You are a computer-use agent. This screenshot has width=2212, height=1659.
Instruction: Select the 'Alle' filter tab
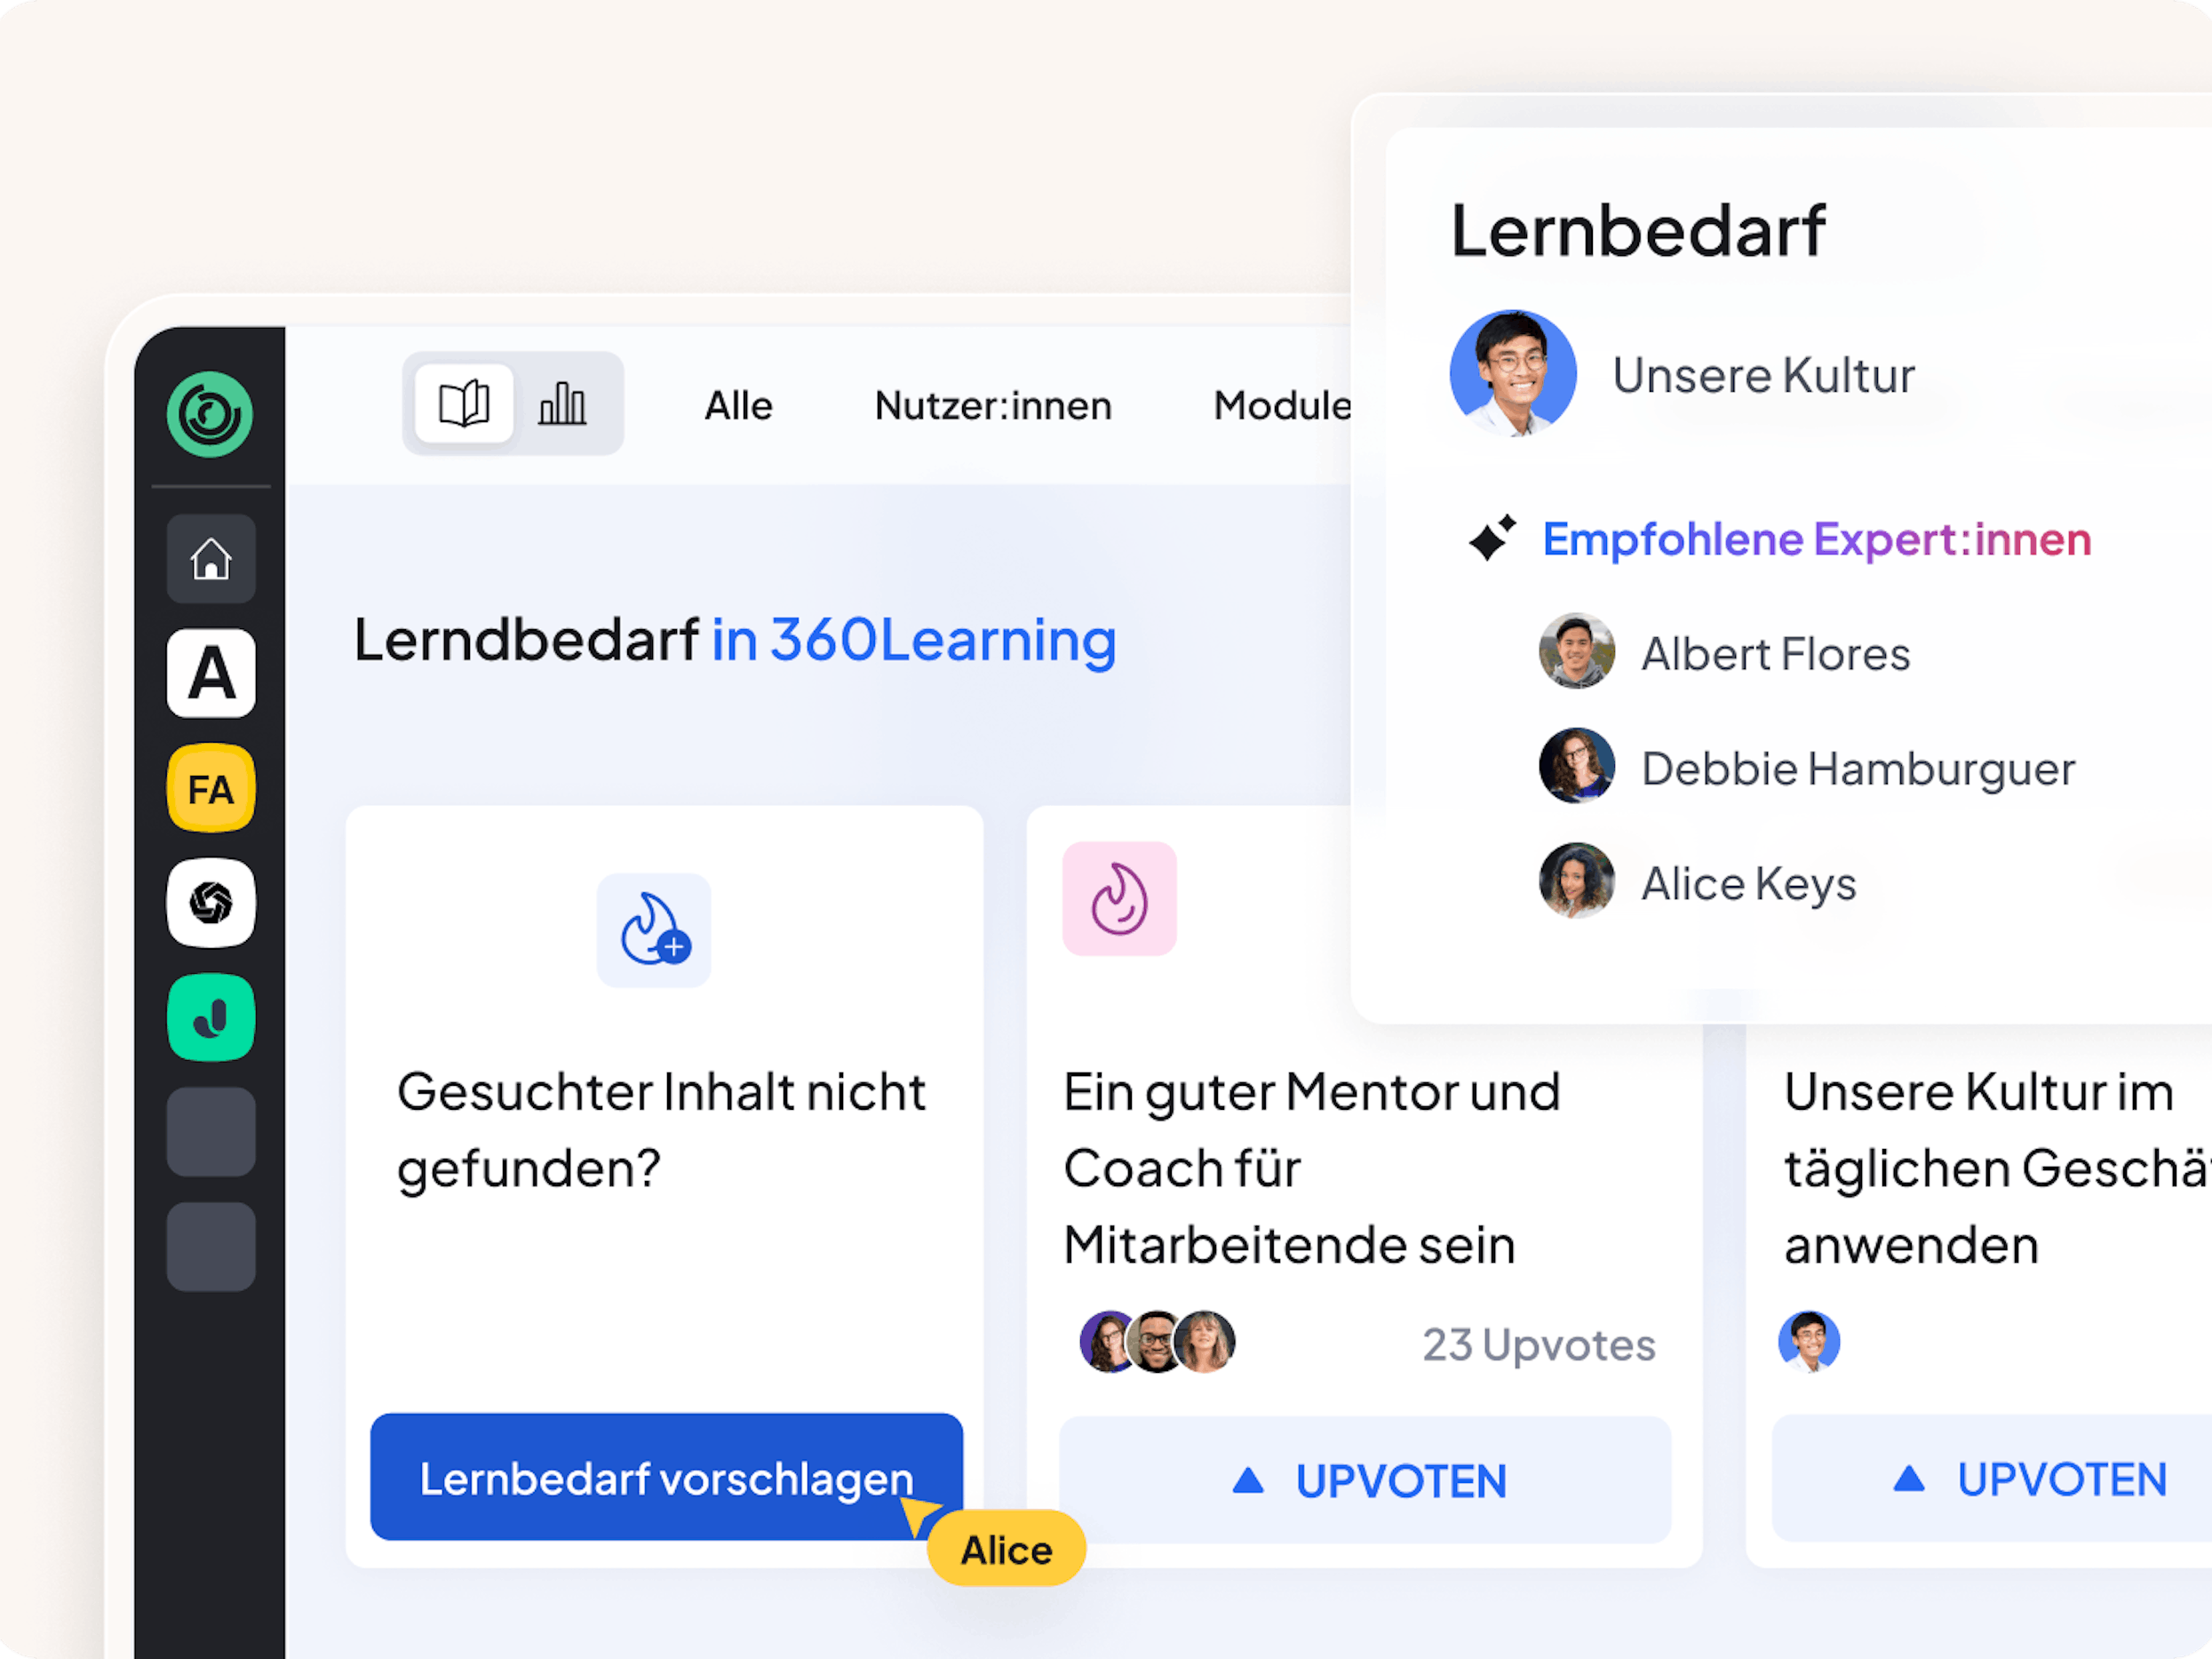[x=738, y=406]
